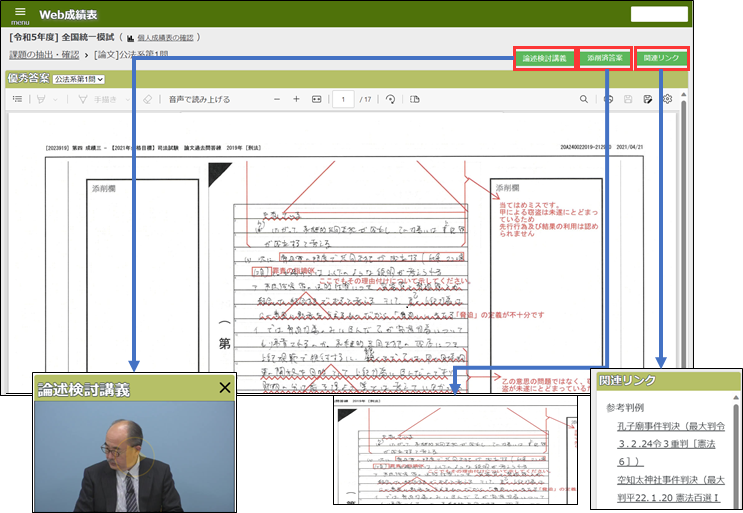Expand the highlighter tool dropdown arrow
Image resolution: width=743 pixels, height=513 pixels.
[x=56, y=100]
